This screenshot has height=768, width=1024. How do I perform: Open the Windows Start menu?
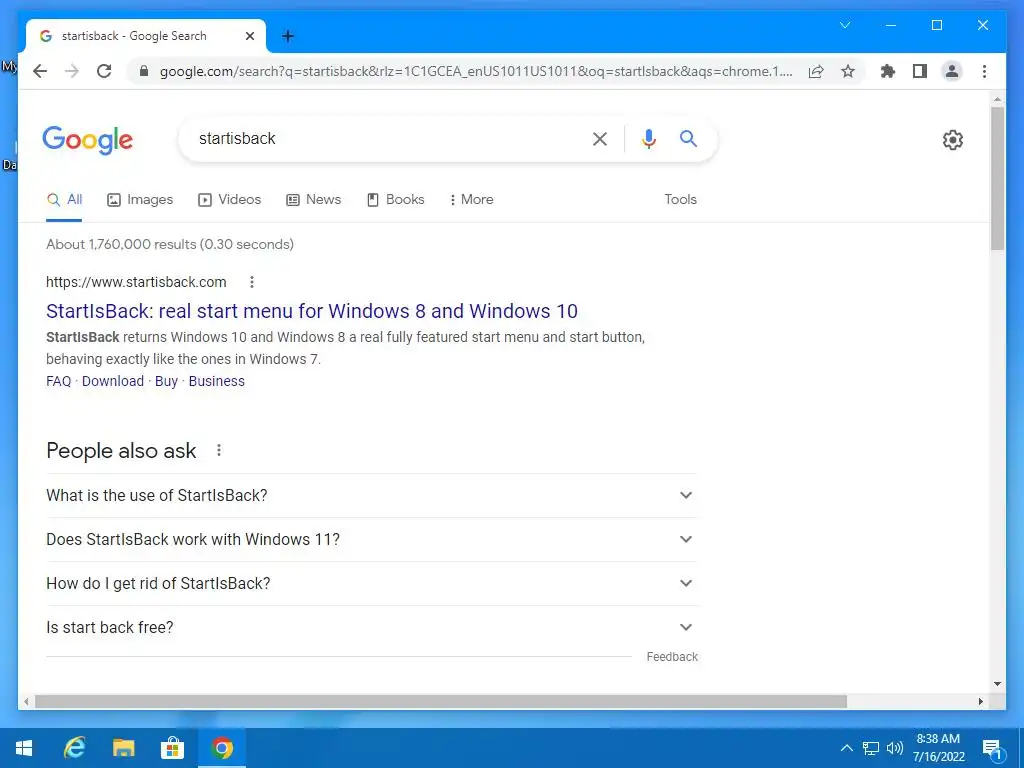(x=24, y=748)
